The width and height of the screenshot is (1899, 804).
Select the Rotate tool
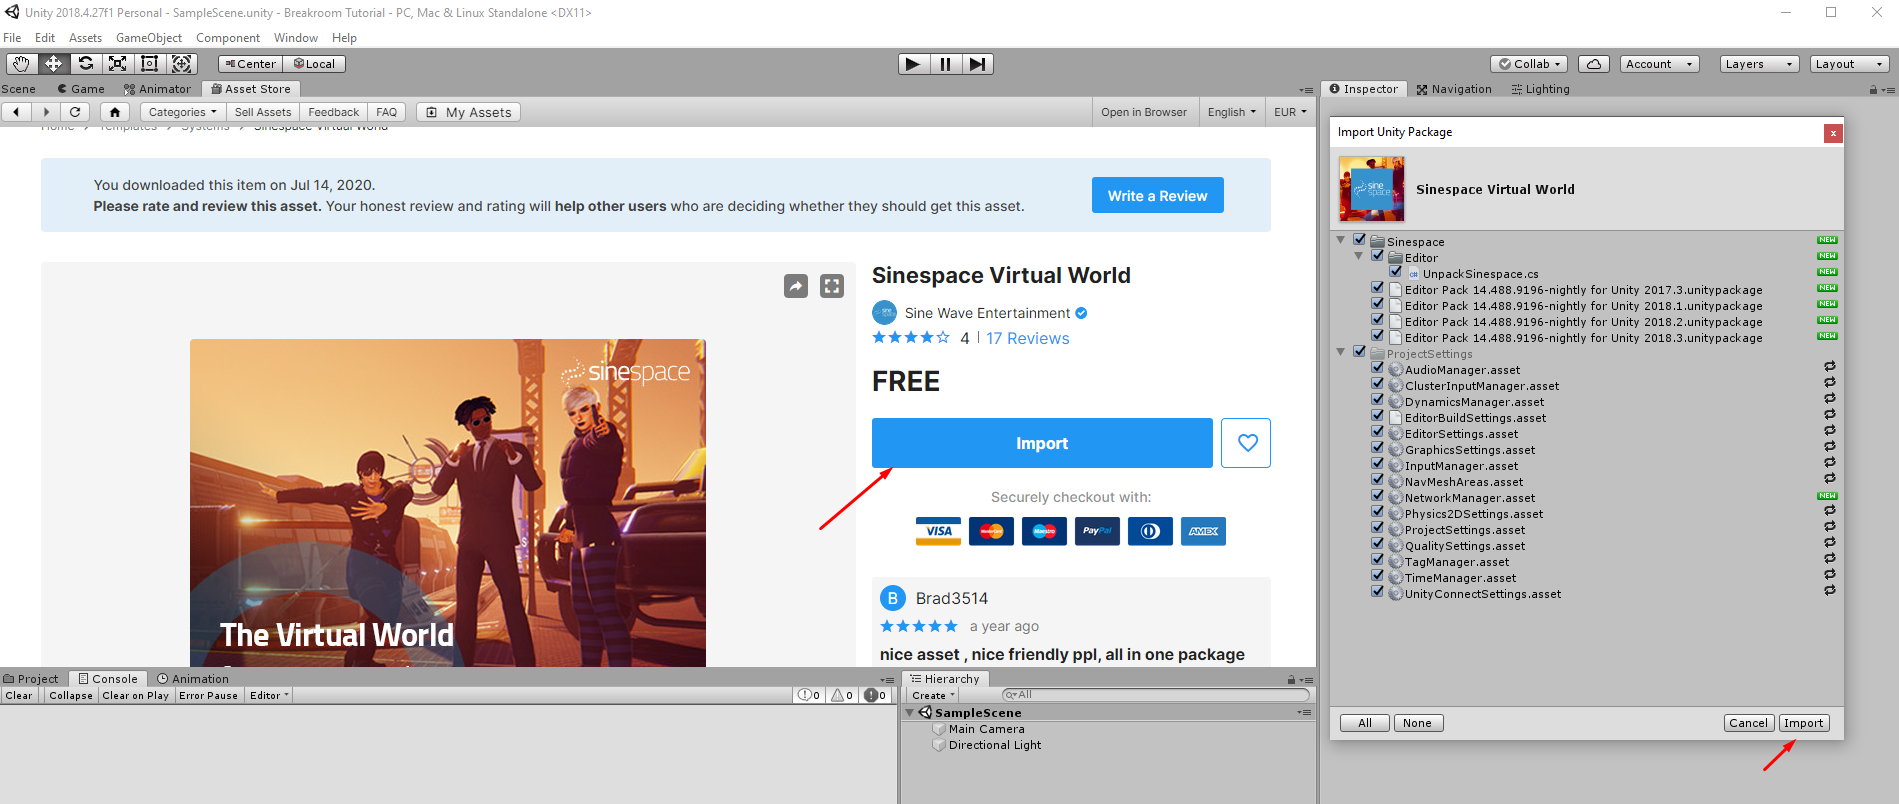85,64
